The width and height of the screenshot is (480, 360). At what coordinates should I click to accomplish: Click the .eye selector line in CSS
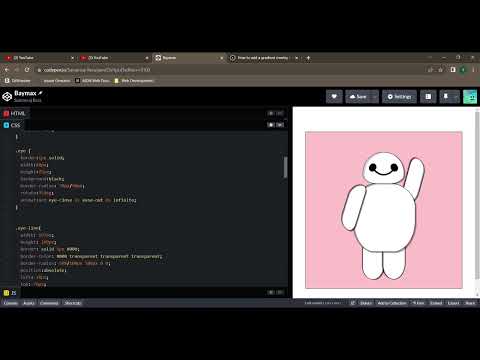pos(23,151)
